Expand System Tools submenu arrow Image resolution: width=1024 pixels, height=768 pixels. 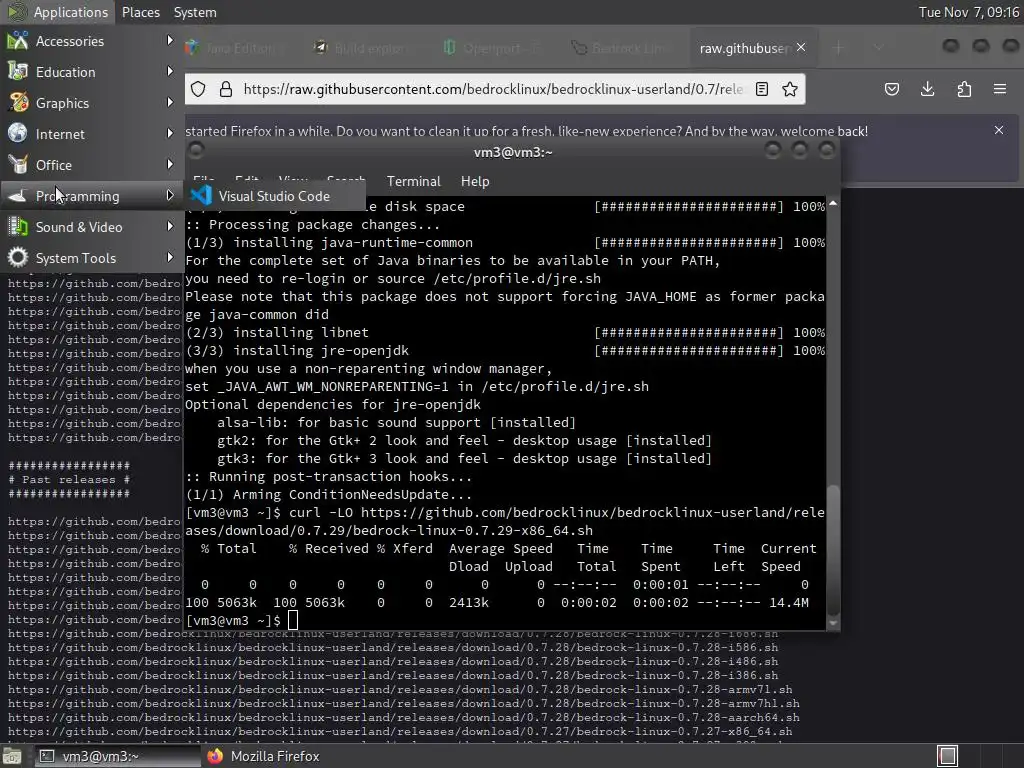(x=170, y=257)
